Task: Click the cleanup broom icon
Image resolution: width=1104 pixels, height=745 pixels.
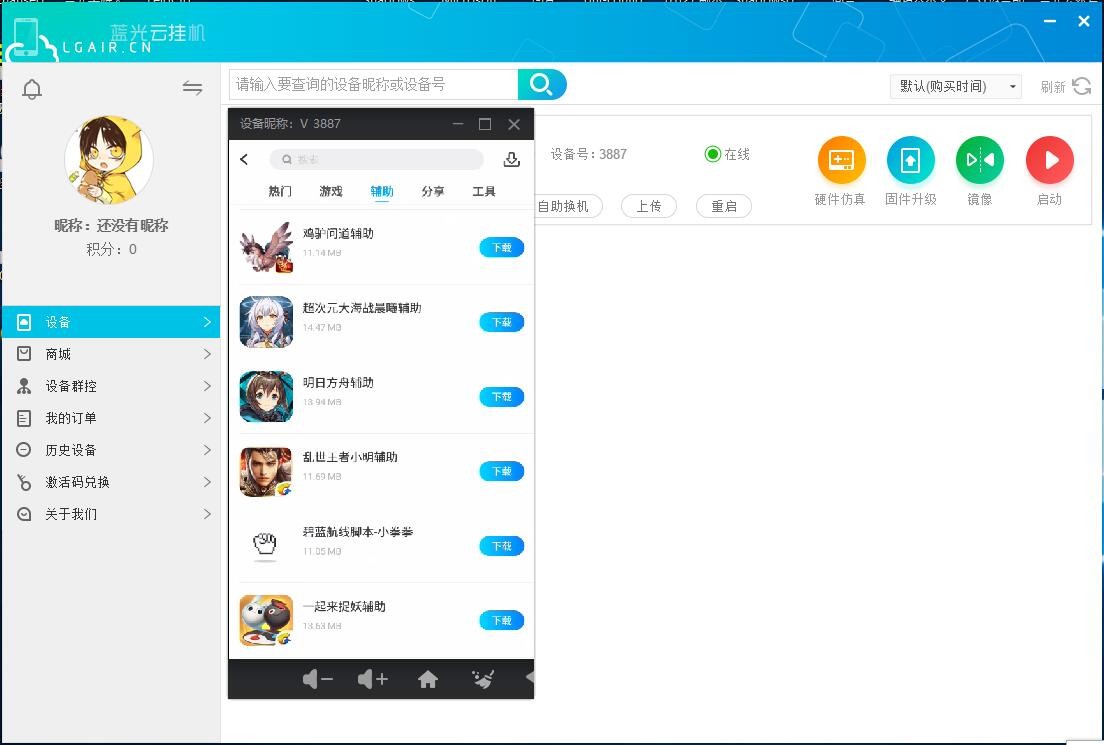Action: [483, 679]
